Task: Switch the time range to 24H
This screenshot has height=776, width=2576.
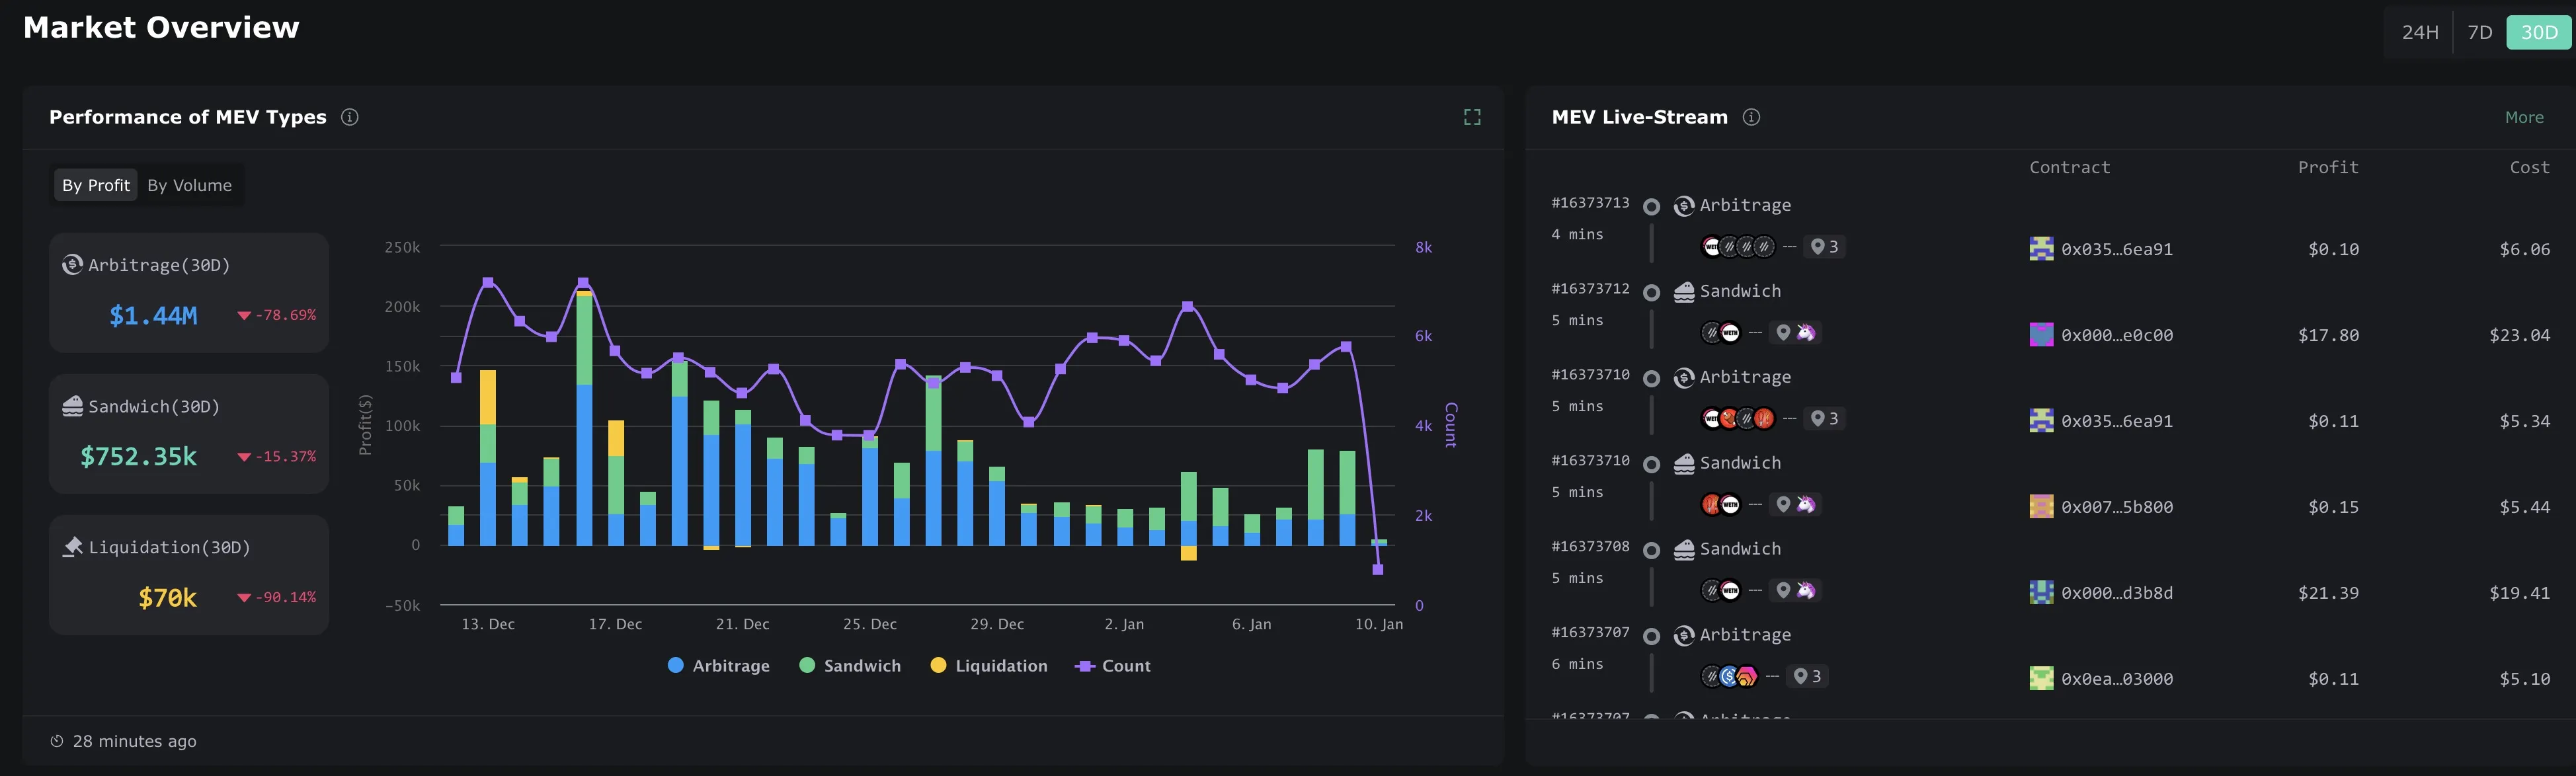Action: (x=2420, y=32)
